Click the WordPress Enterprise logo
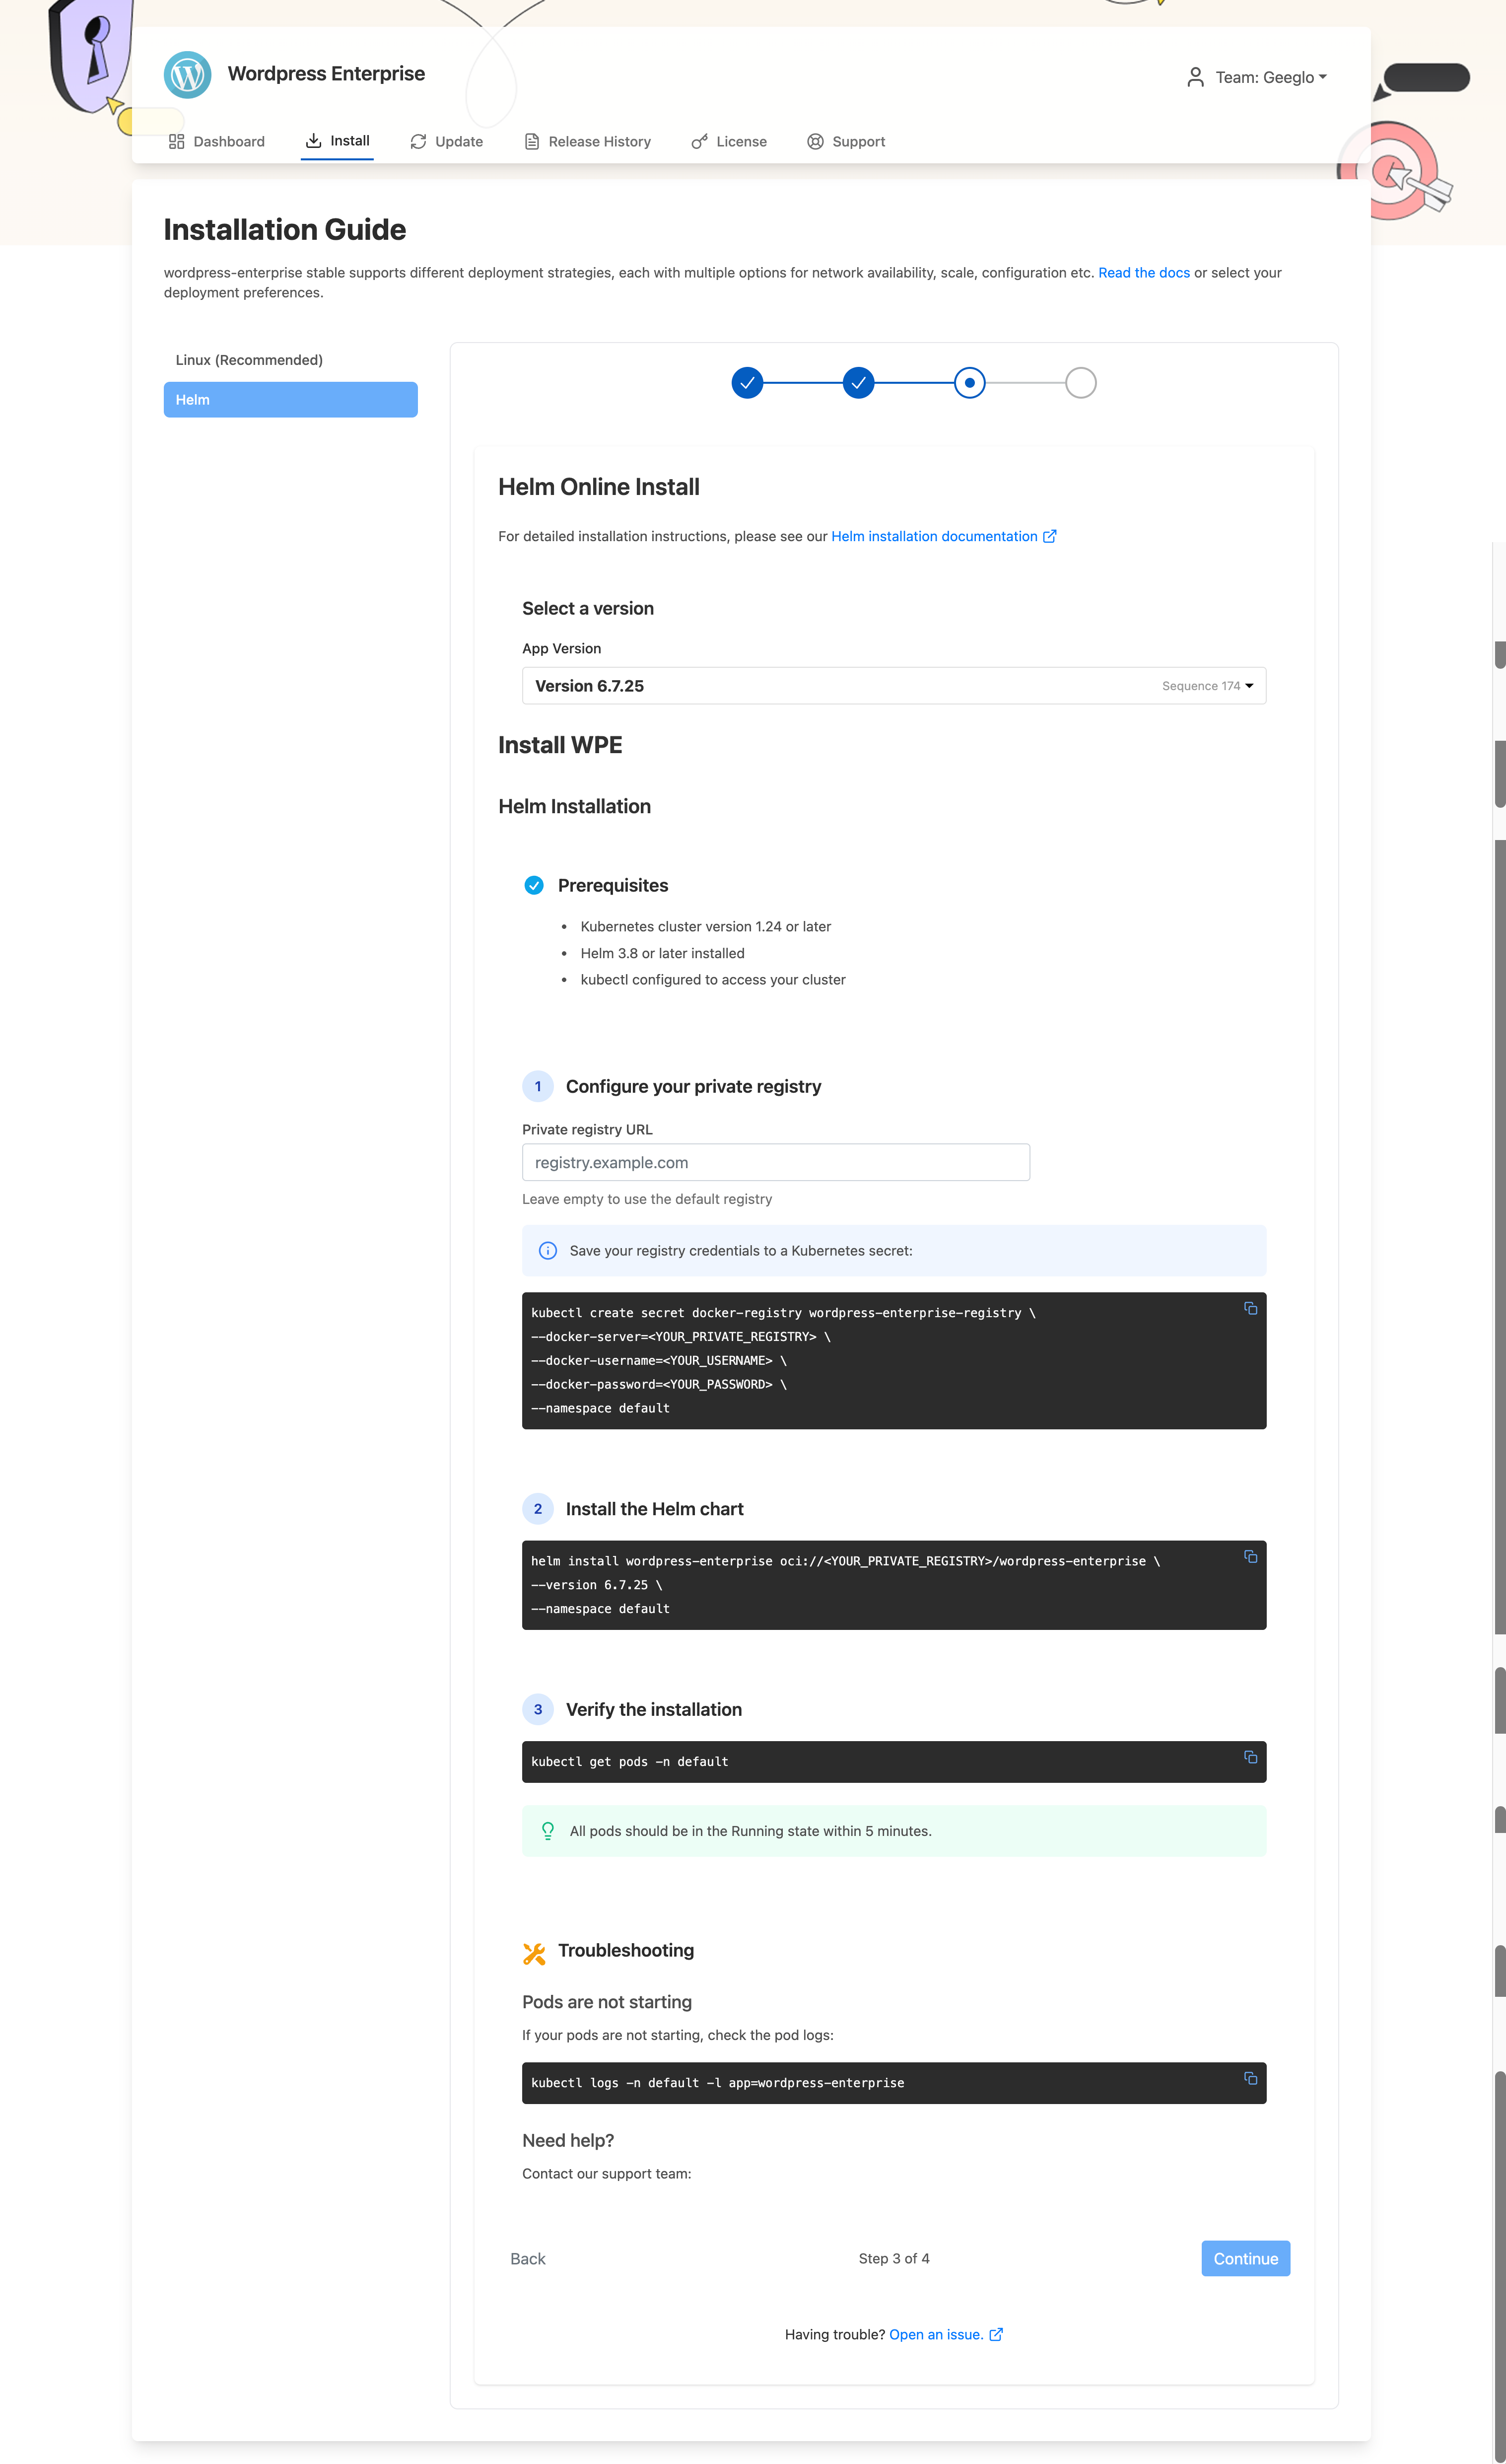This screenshot has height=2464, width=1506. click(187, 74)
